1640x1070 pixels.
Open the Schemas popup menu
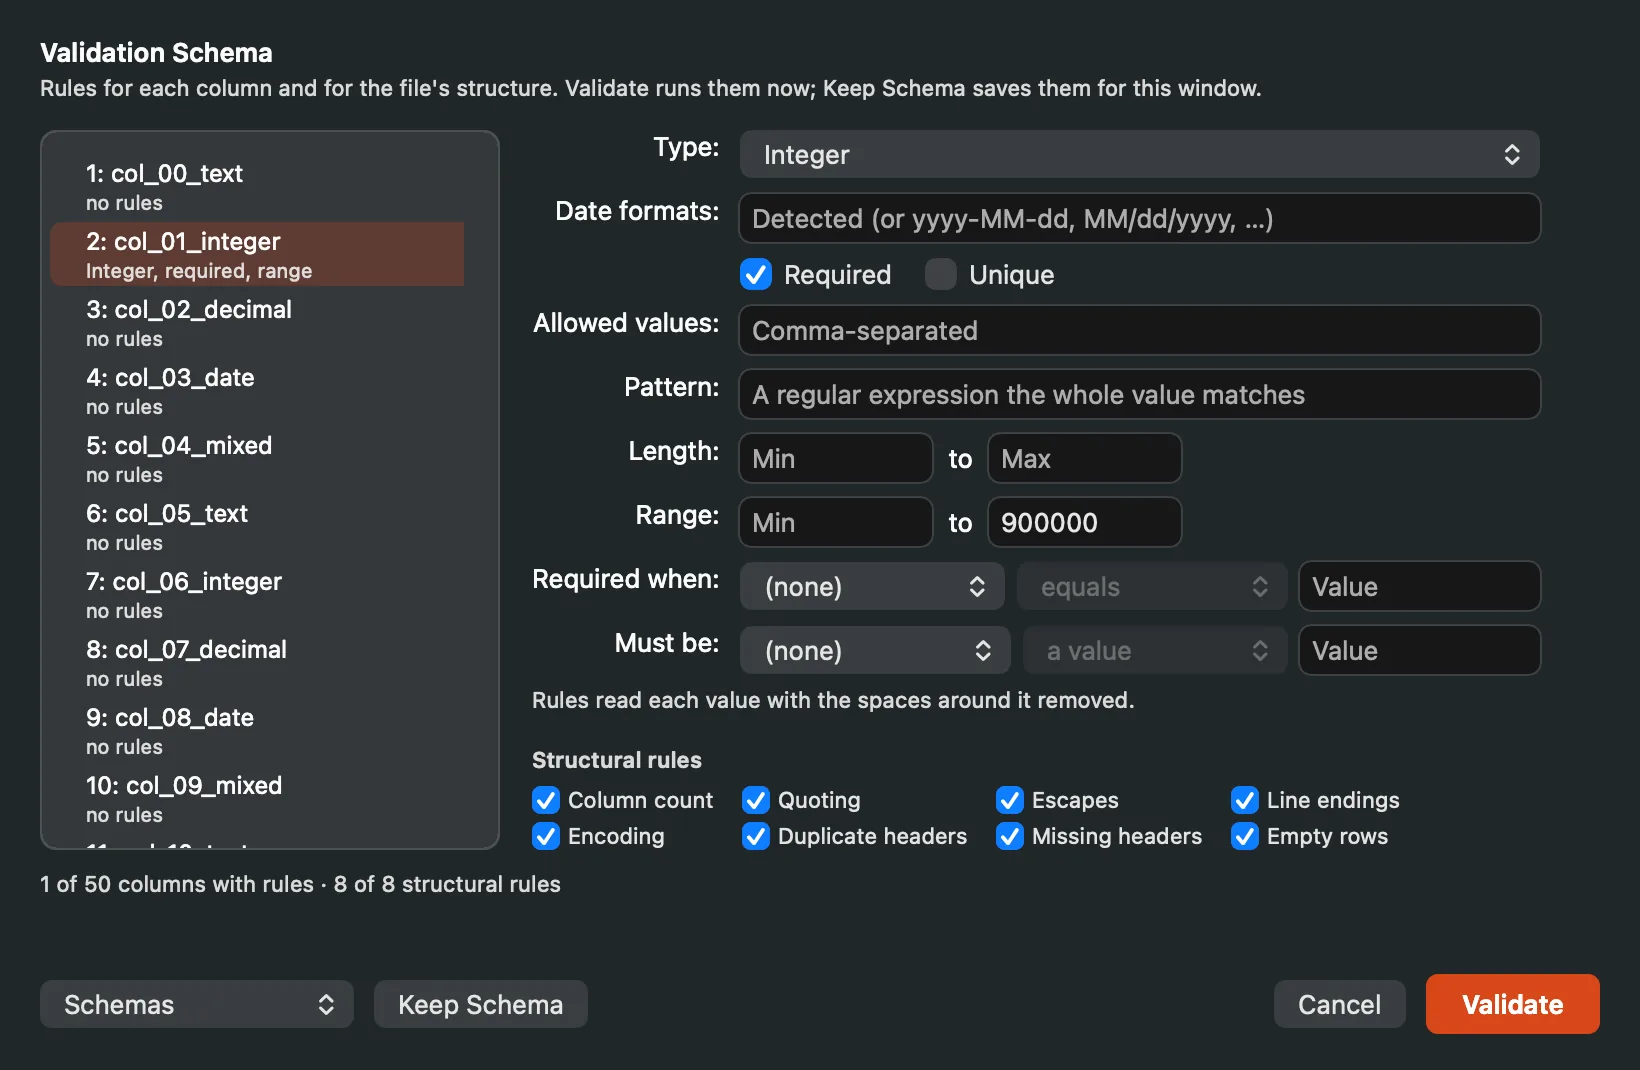pyautogui.click(x=197, y=1004)
